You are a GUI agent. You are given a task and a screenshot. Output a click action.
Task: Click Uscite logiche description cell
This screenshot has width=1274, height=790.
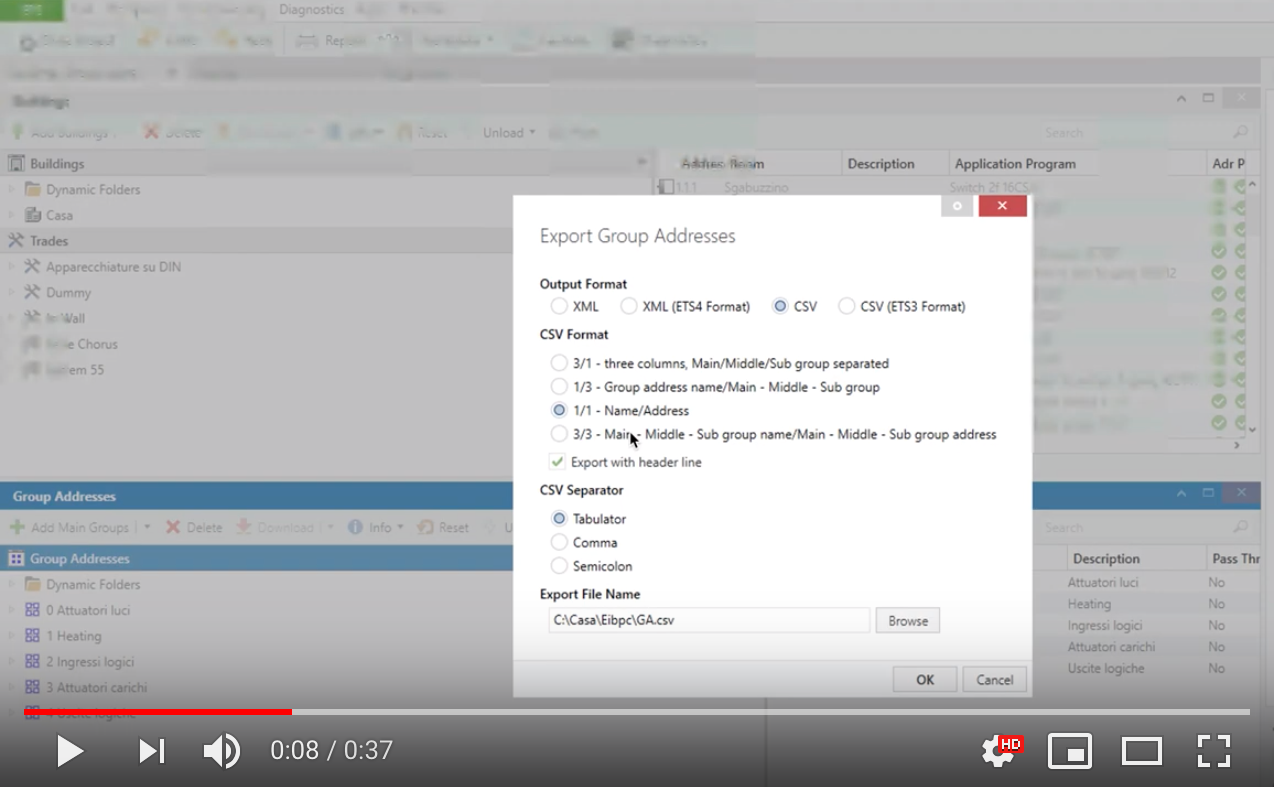[x=1106, y=668]
